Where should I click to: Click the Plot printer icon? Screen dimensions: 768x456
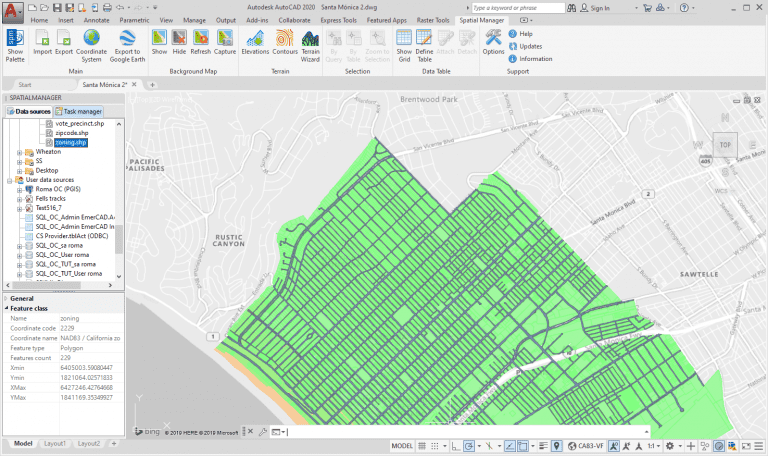[107, 7]
